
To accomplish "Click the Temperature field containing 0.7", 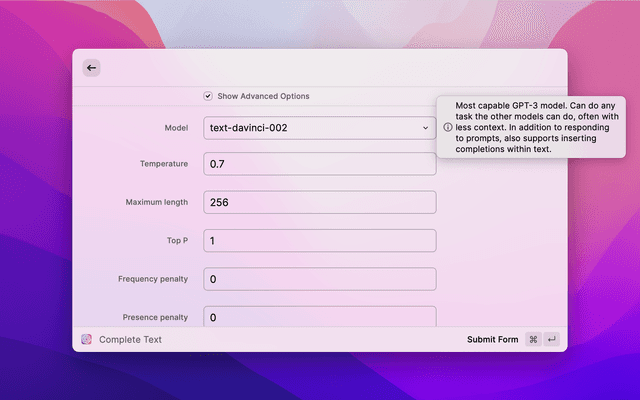I will point(319,164).
